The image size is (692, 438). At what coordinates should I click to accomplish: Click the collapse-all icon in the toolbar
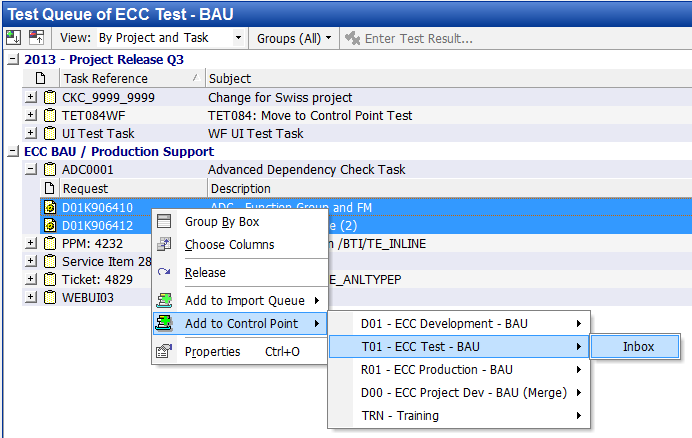pos(37,38)
